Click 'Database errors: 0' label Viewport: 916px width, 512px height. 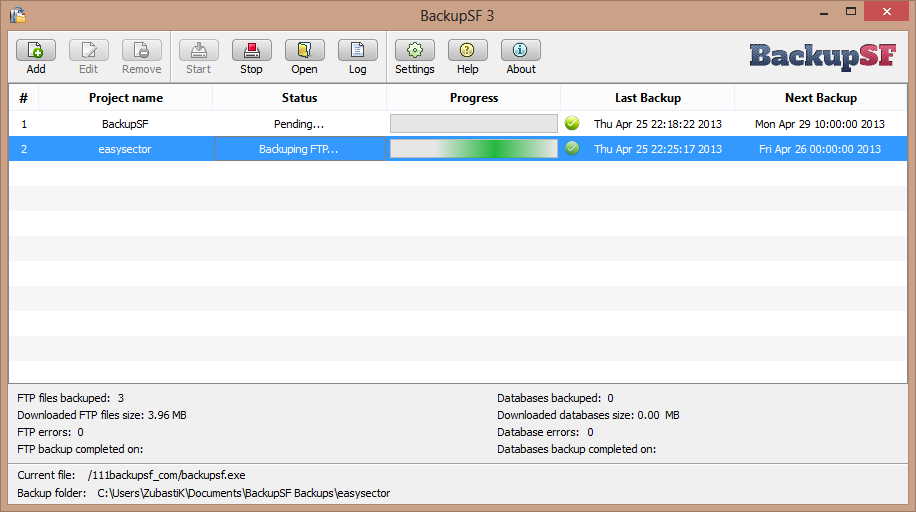[x=546, y=432]
